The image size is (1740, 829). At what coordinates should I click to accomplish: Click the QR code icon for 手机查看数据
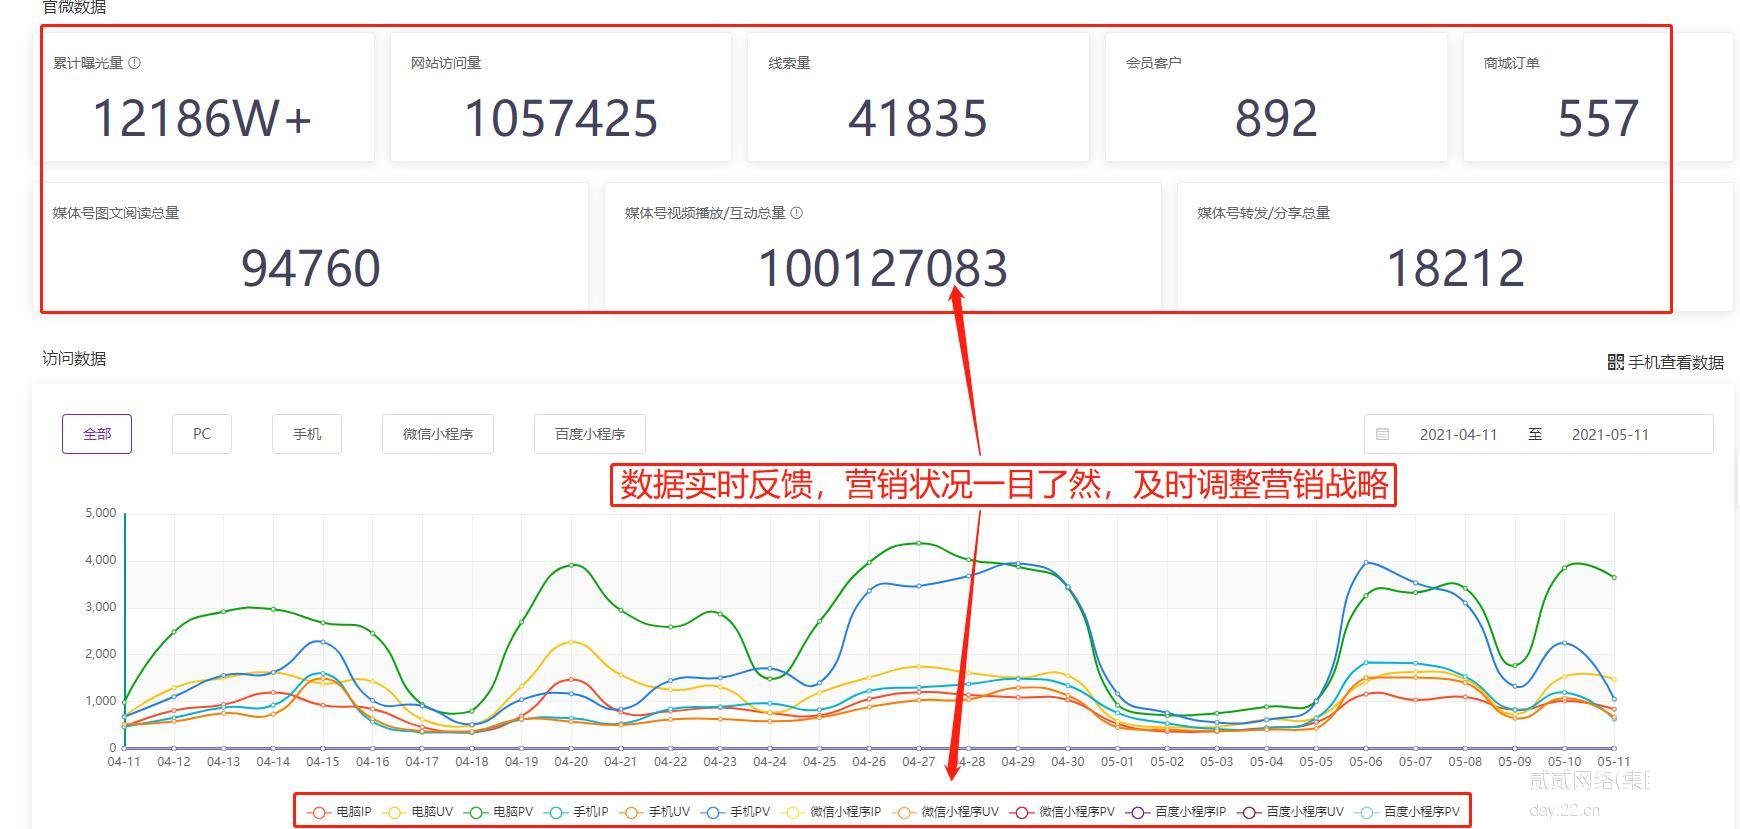[1615, 362]
